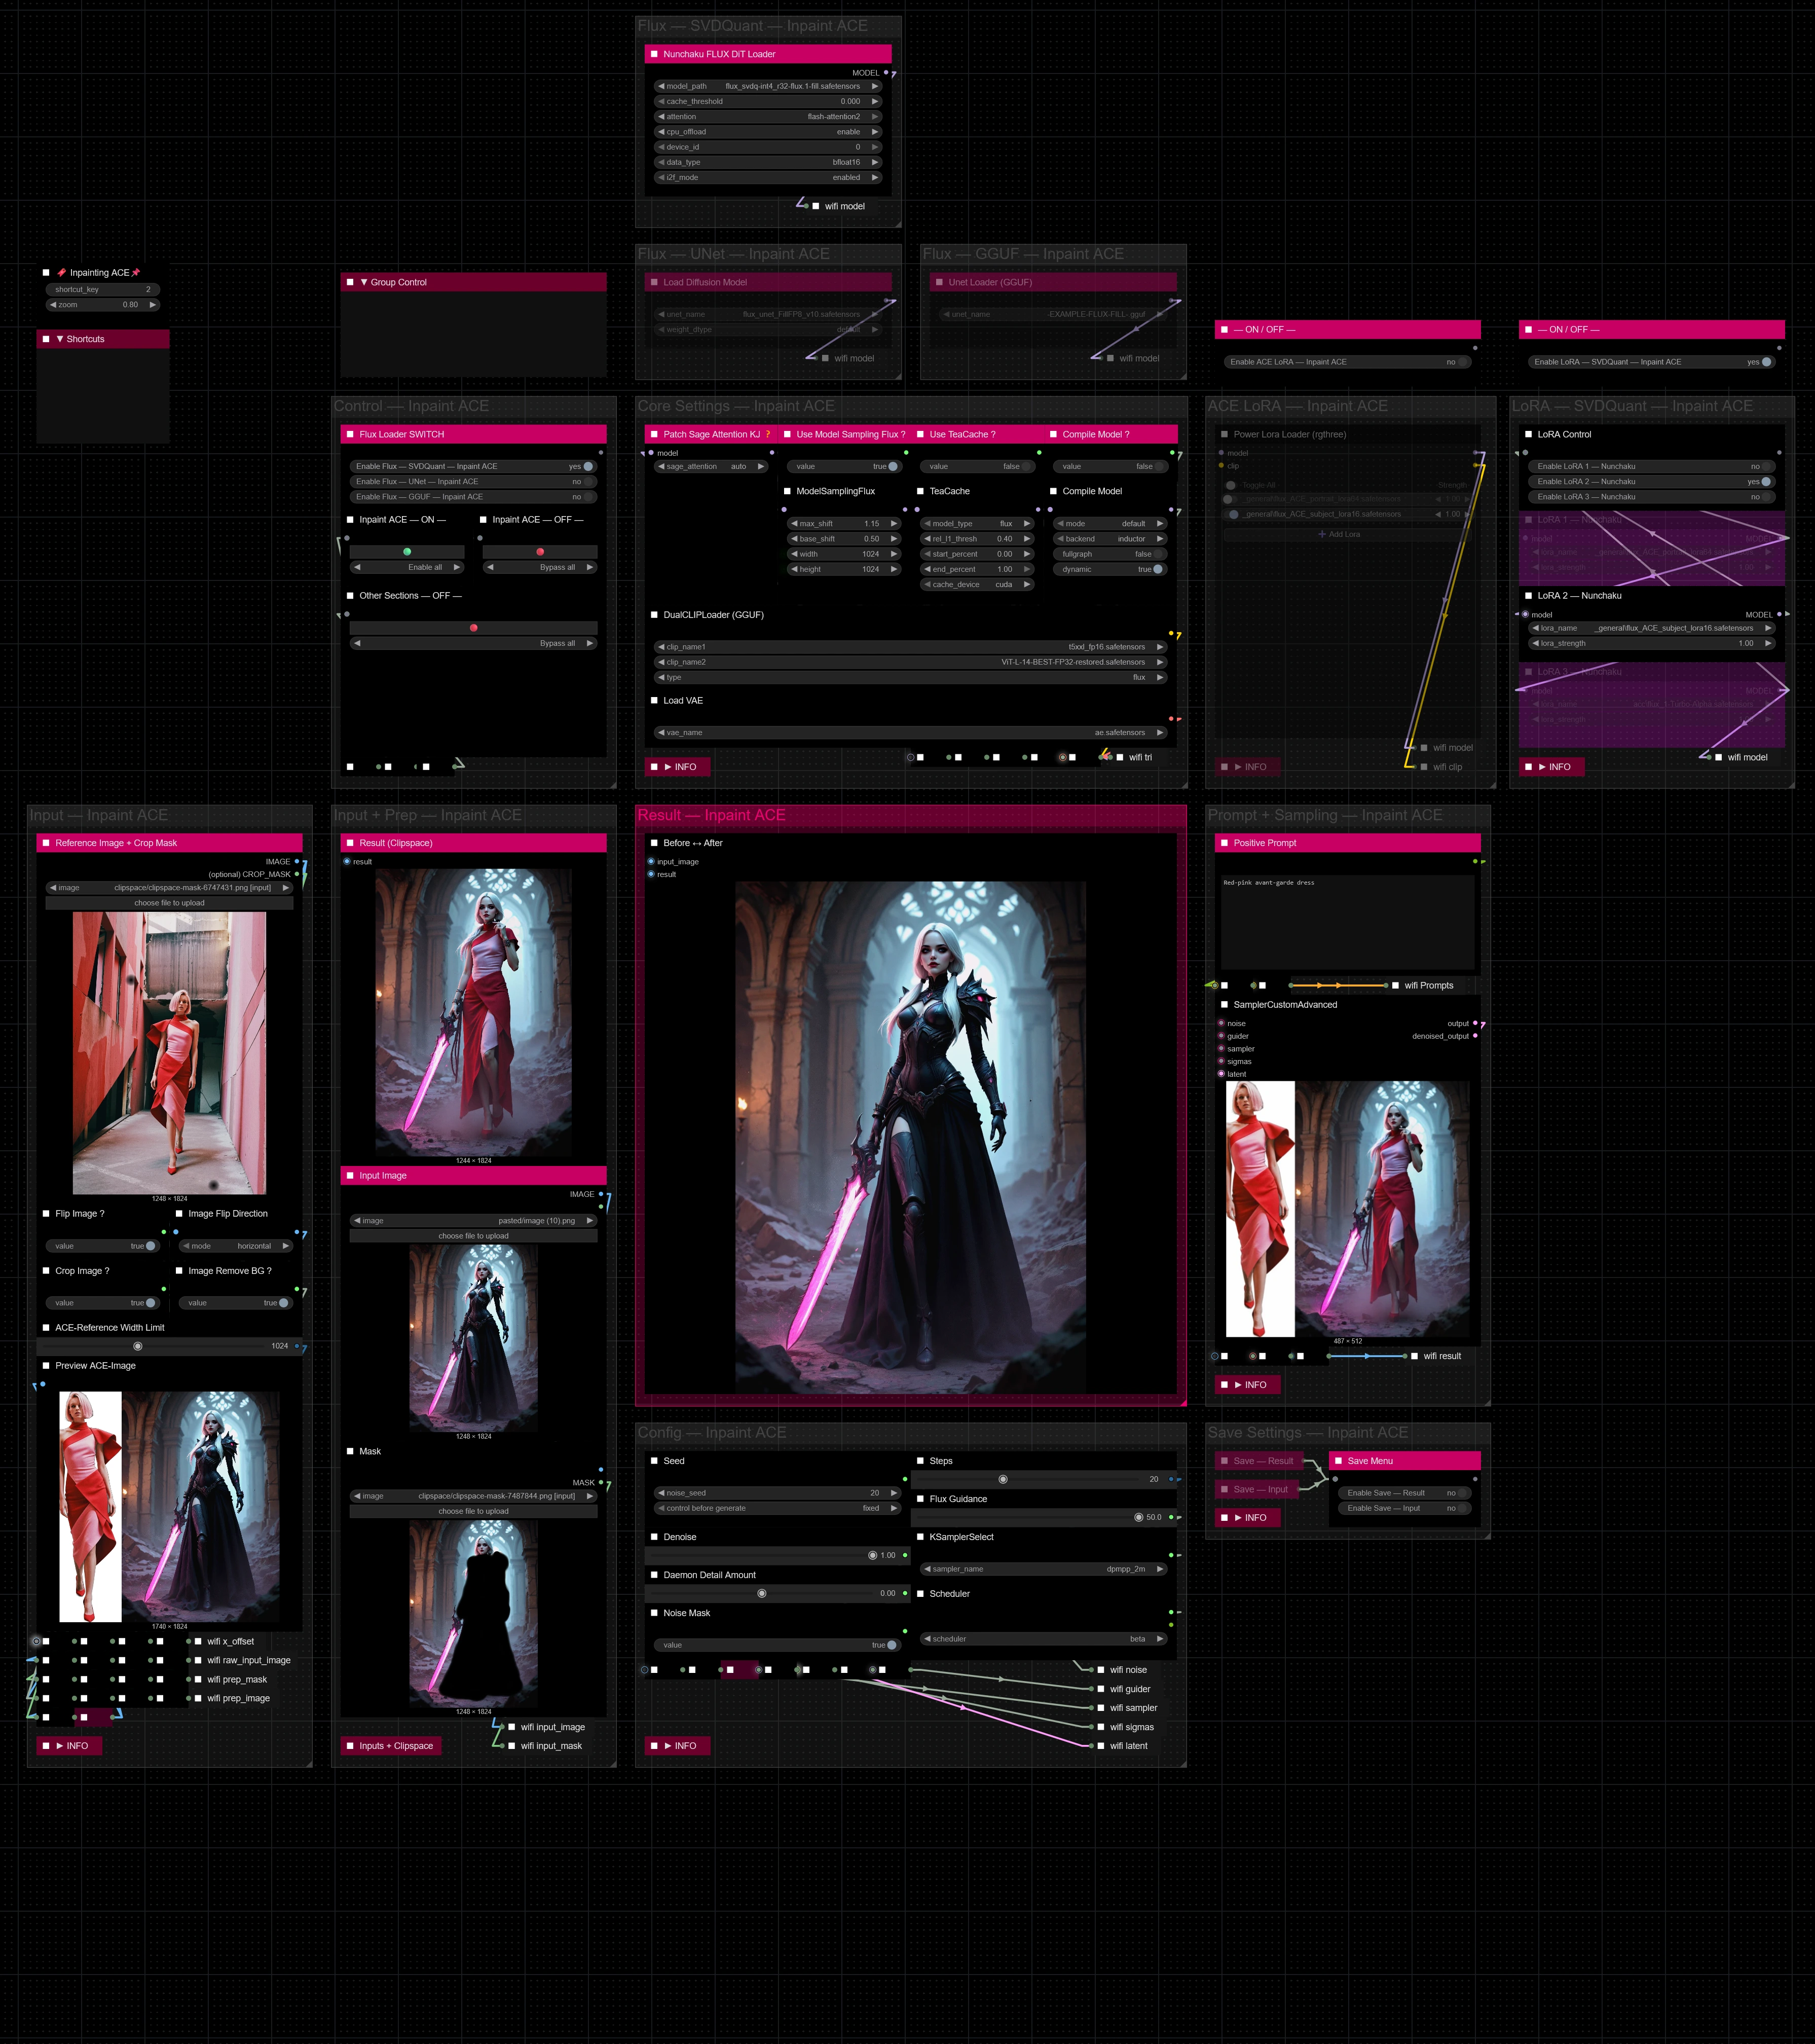
Task: Click the Steps slider handle
Action: click(1003, 1479)
